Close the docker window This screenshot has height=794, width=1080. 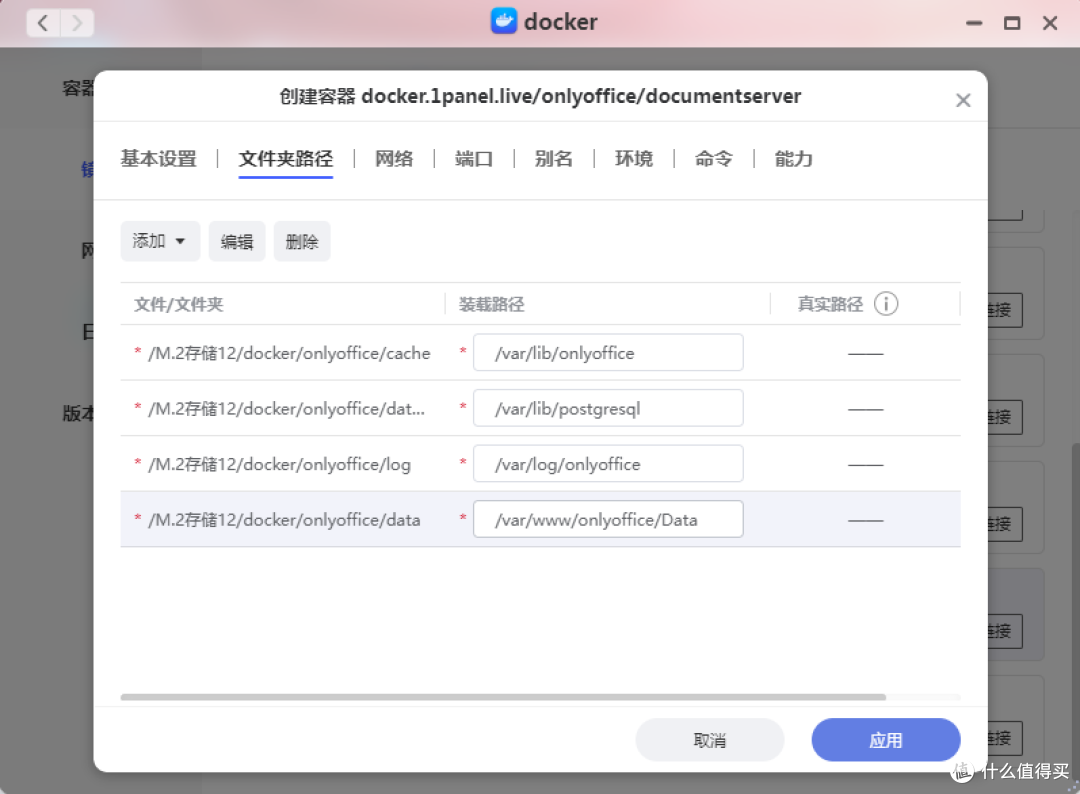(x=1050, y=23)
